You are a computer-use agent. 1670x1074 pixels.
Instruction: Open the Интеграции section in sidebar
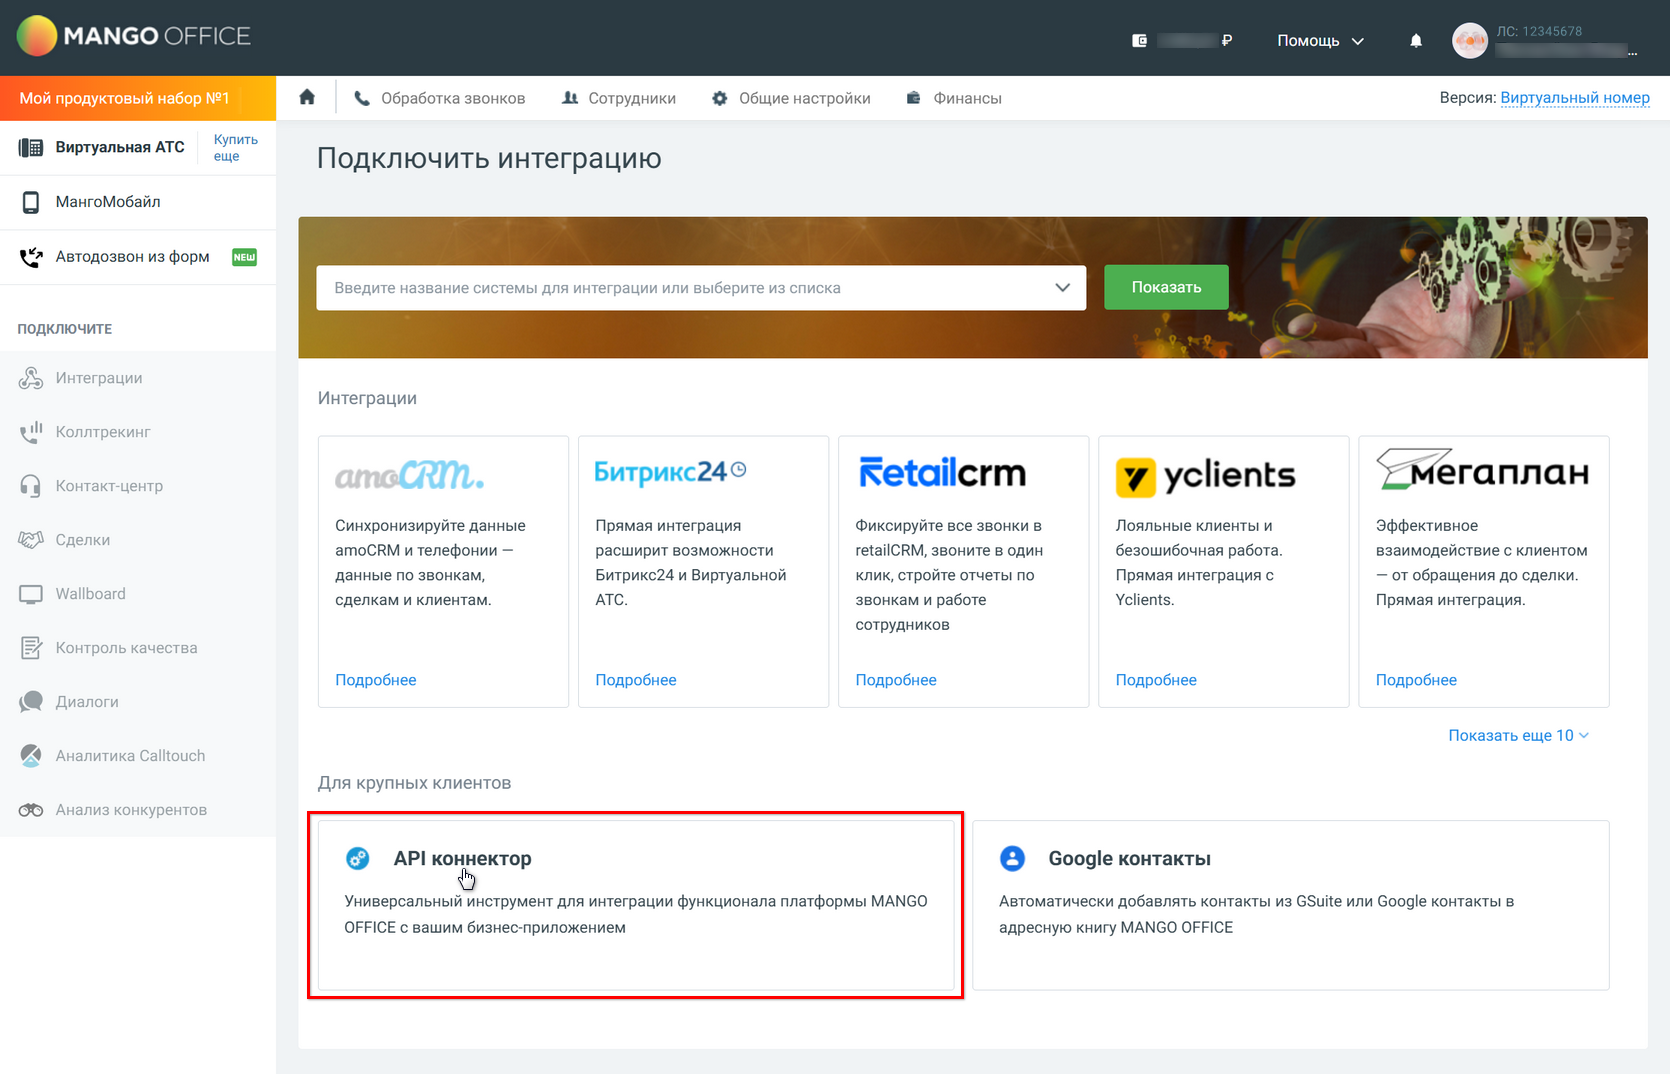(97, 378)
